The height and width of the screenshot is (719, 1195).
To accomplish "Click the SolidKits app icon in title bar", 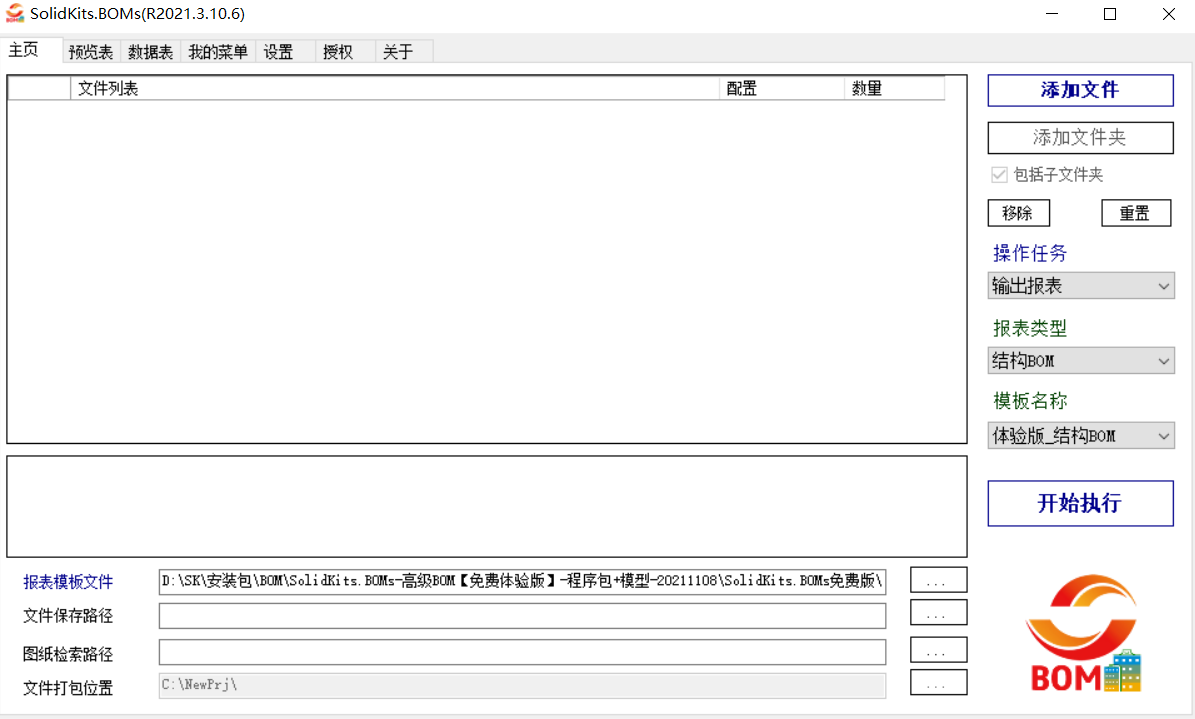I will pos(14,13).
